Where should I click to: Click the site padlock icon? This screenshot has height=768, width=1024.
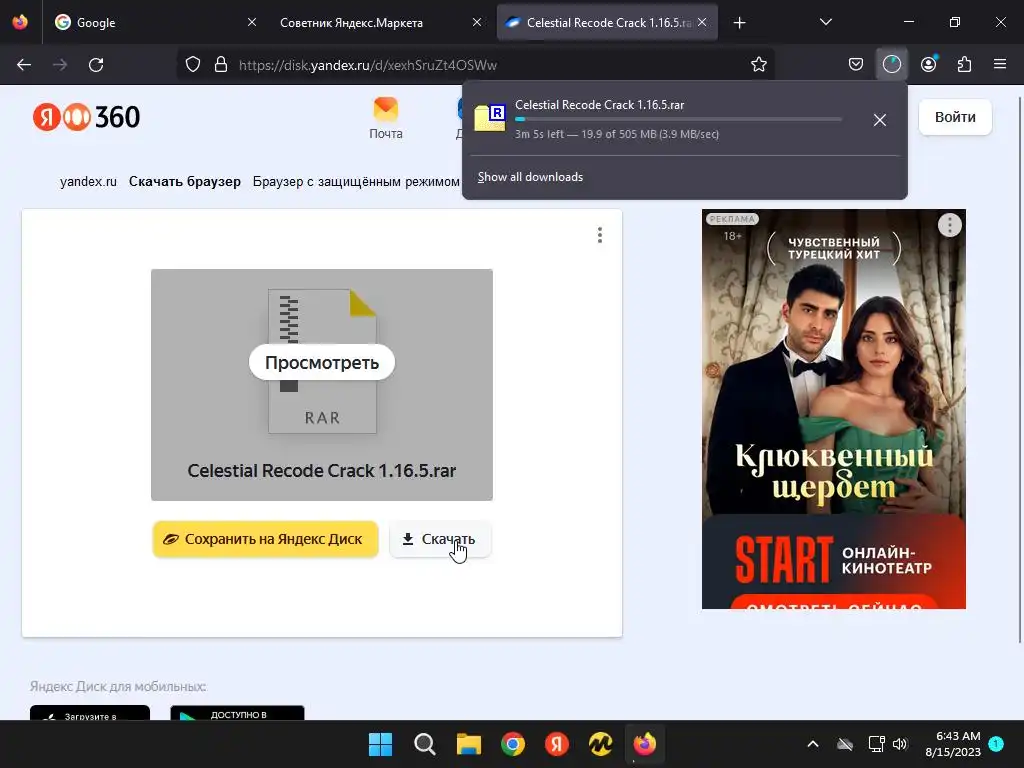(221, 65)
